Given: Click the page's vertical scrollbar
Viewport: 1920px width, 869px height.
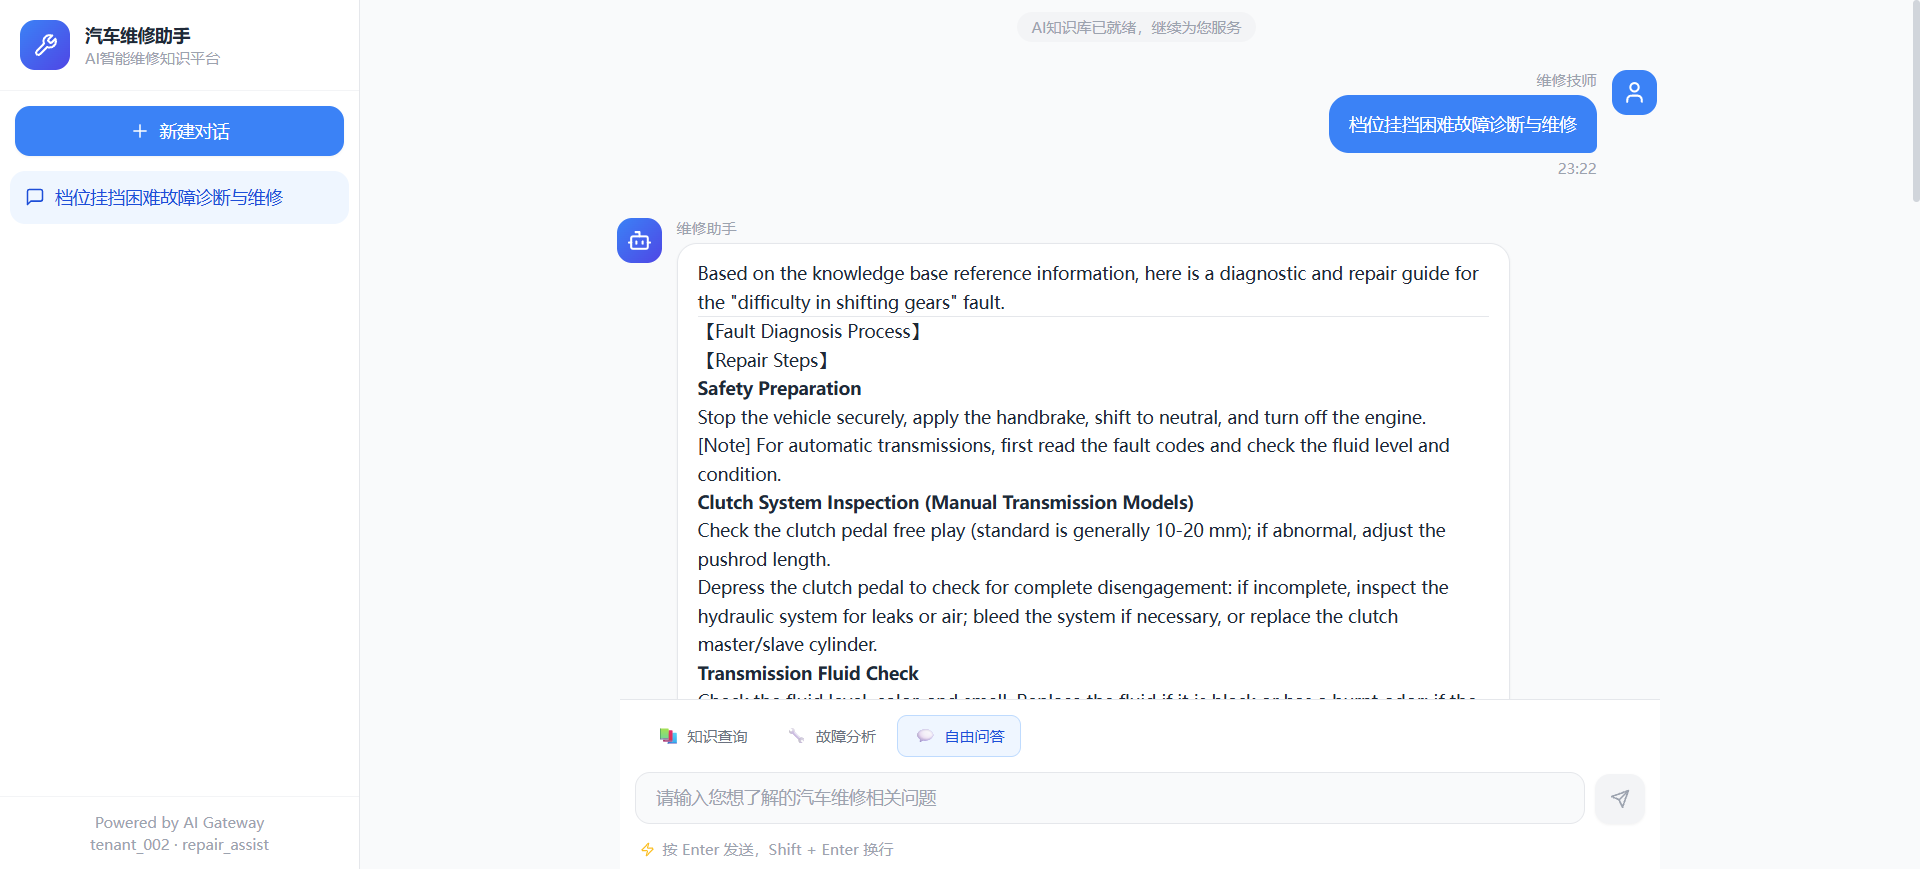Looking at the screenshot, I should click(1915, 100).
